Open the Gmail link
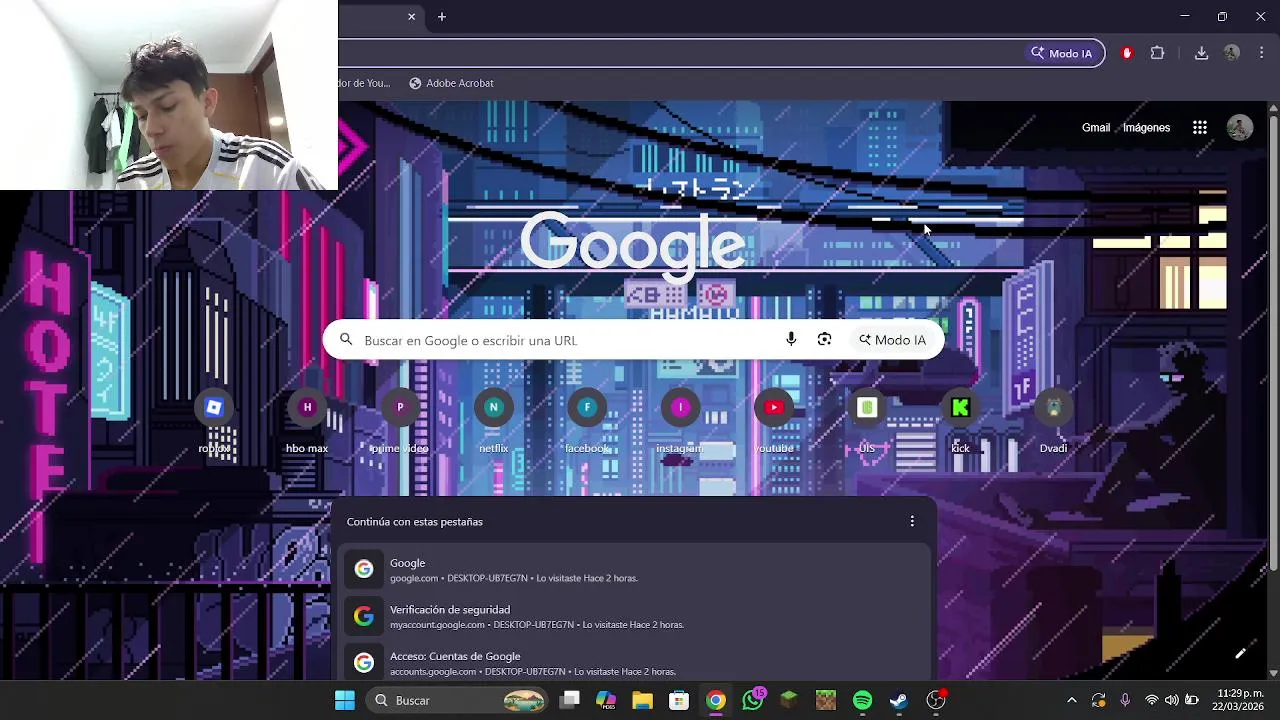The image size is (1280, 720). (1096, 128)
